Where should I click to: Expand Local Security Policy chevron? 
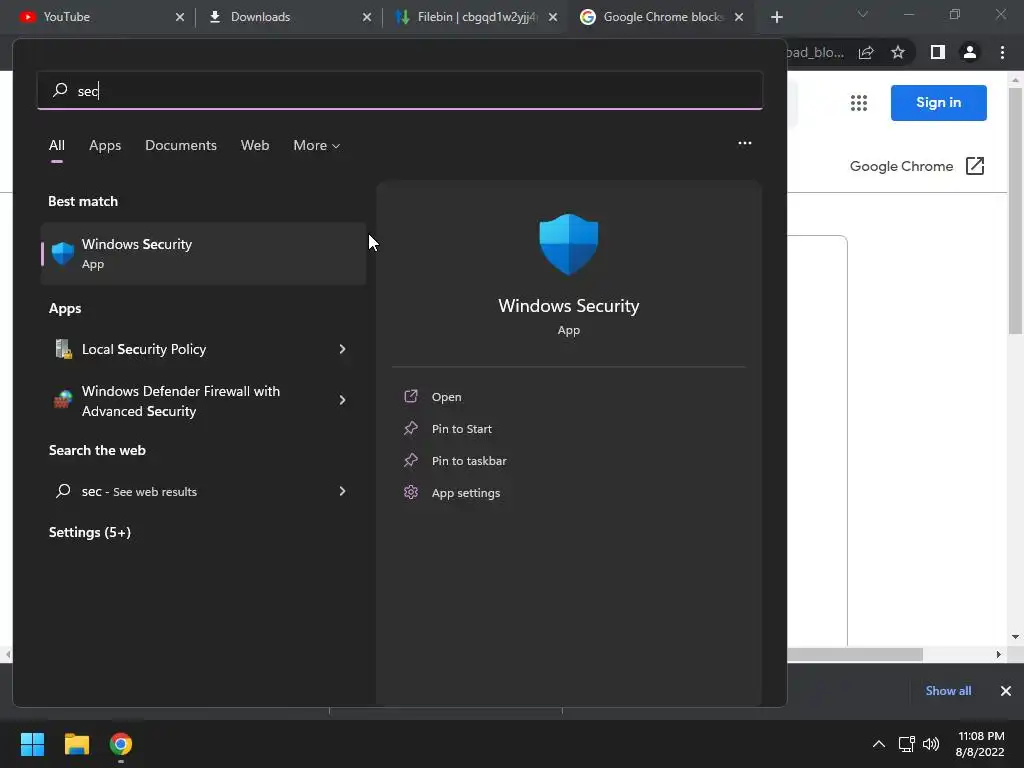click(342, 349)
